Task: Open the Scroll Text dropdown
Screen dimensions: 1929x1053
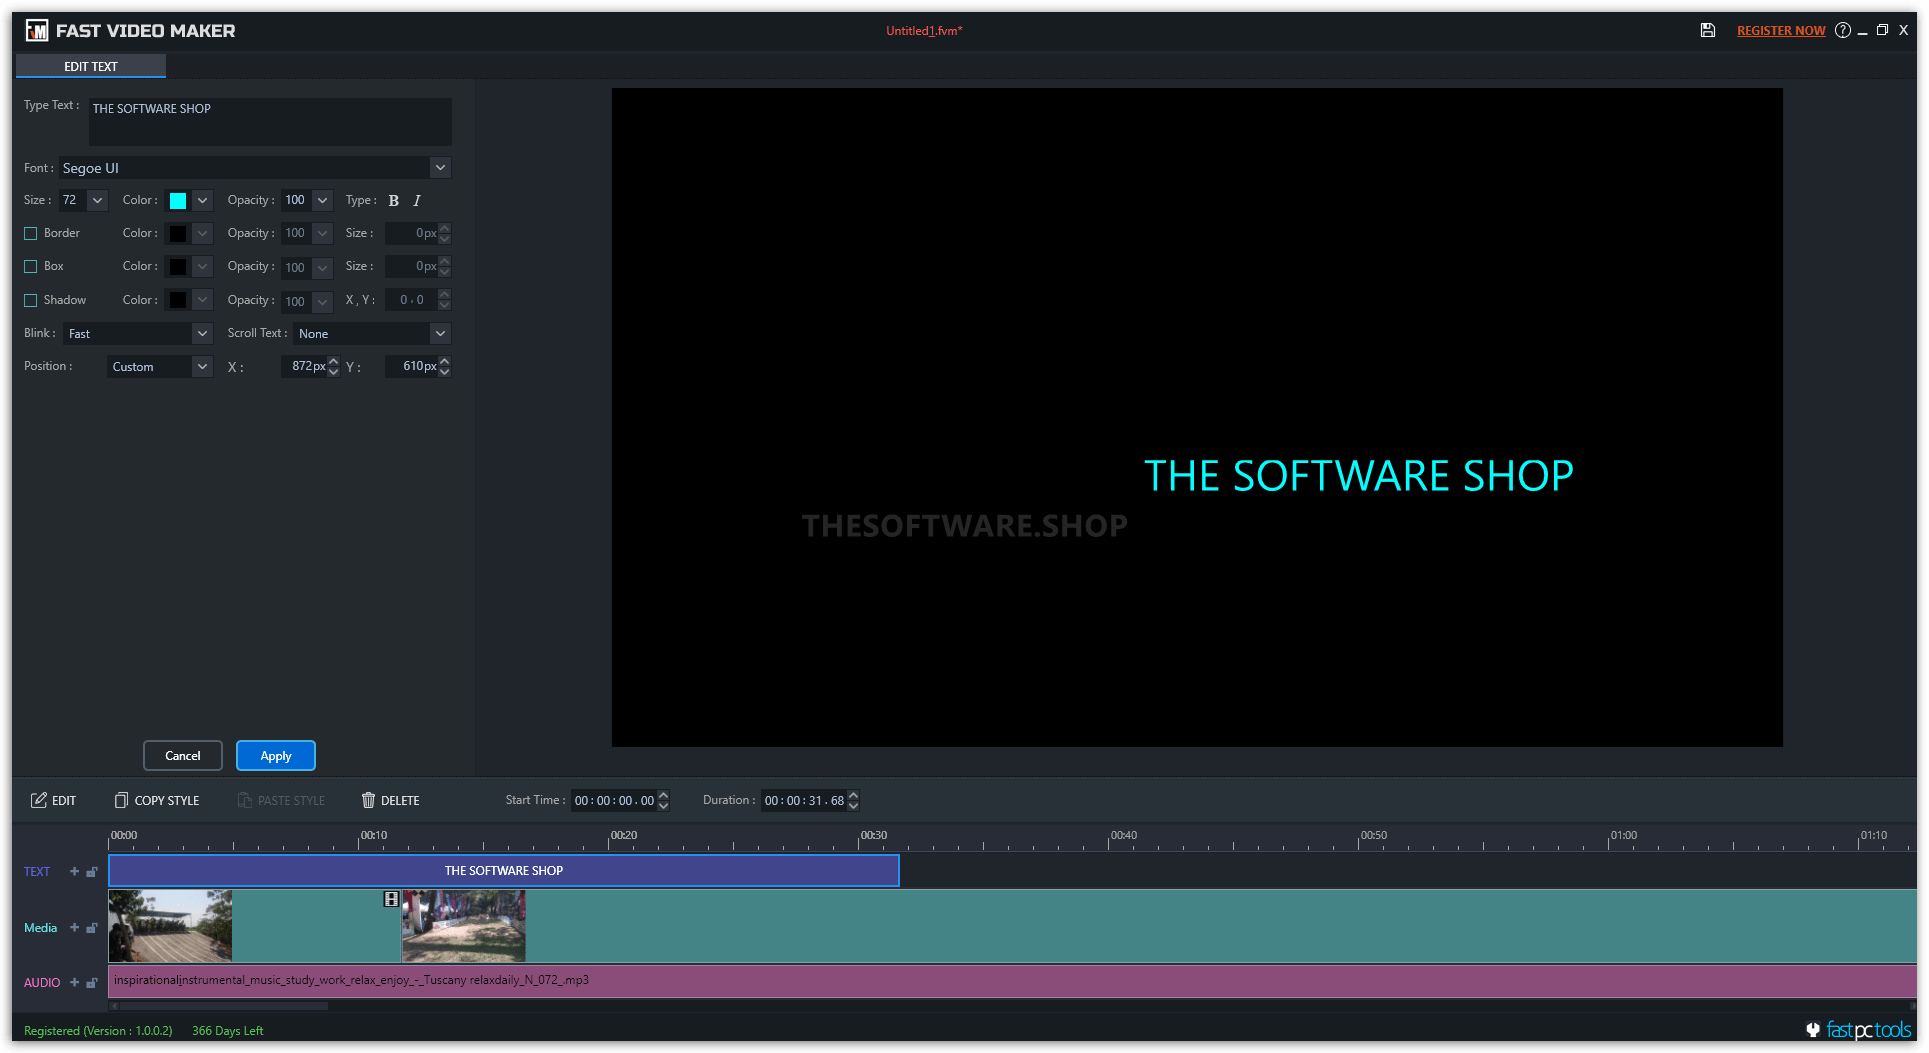Action: tap(440, 334)
